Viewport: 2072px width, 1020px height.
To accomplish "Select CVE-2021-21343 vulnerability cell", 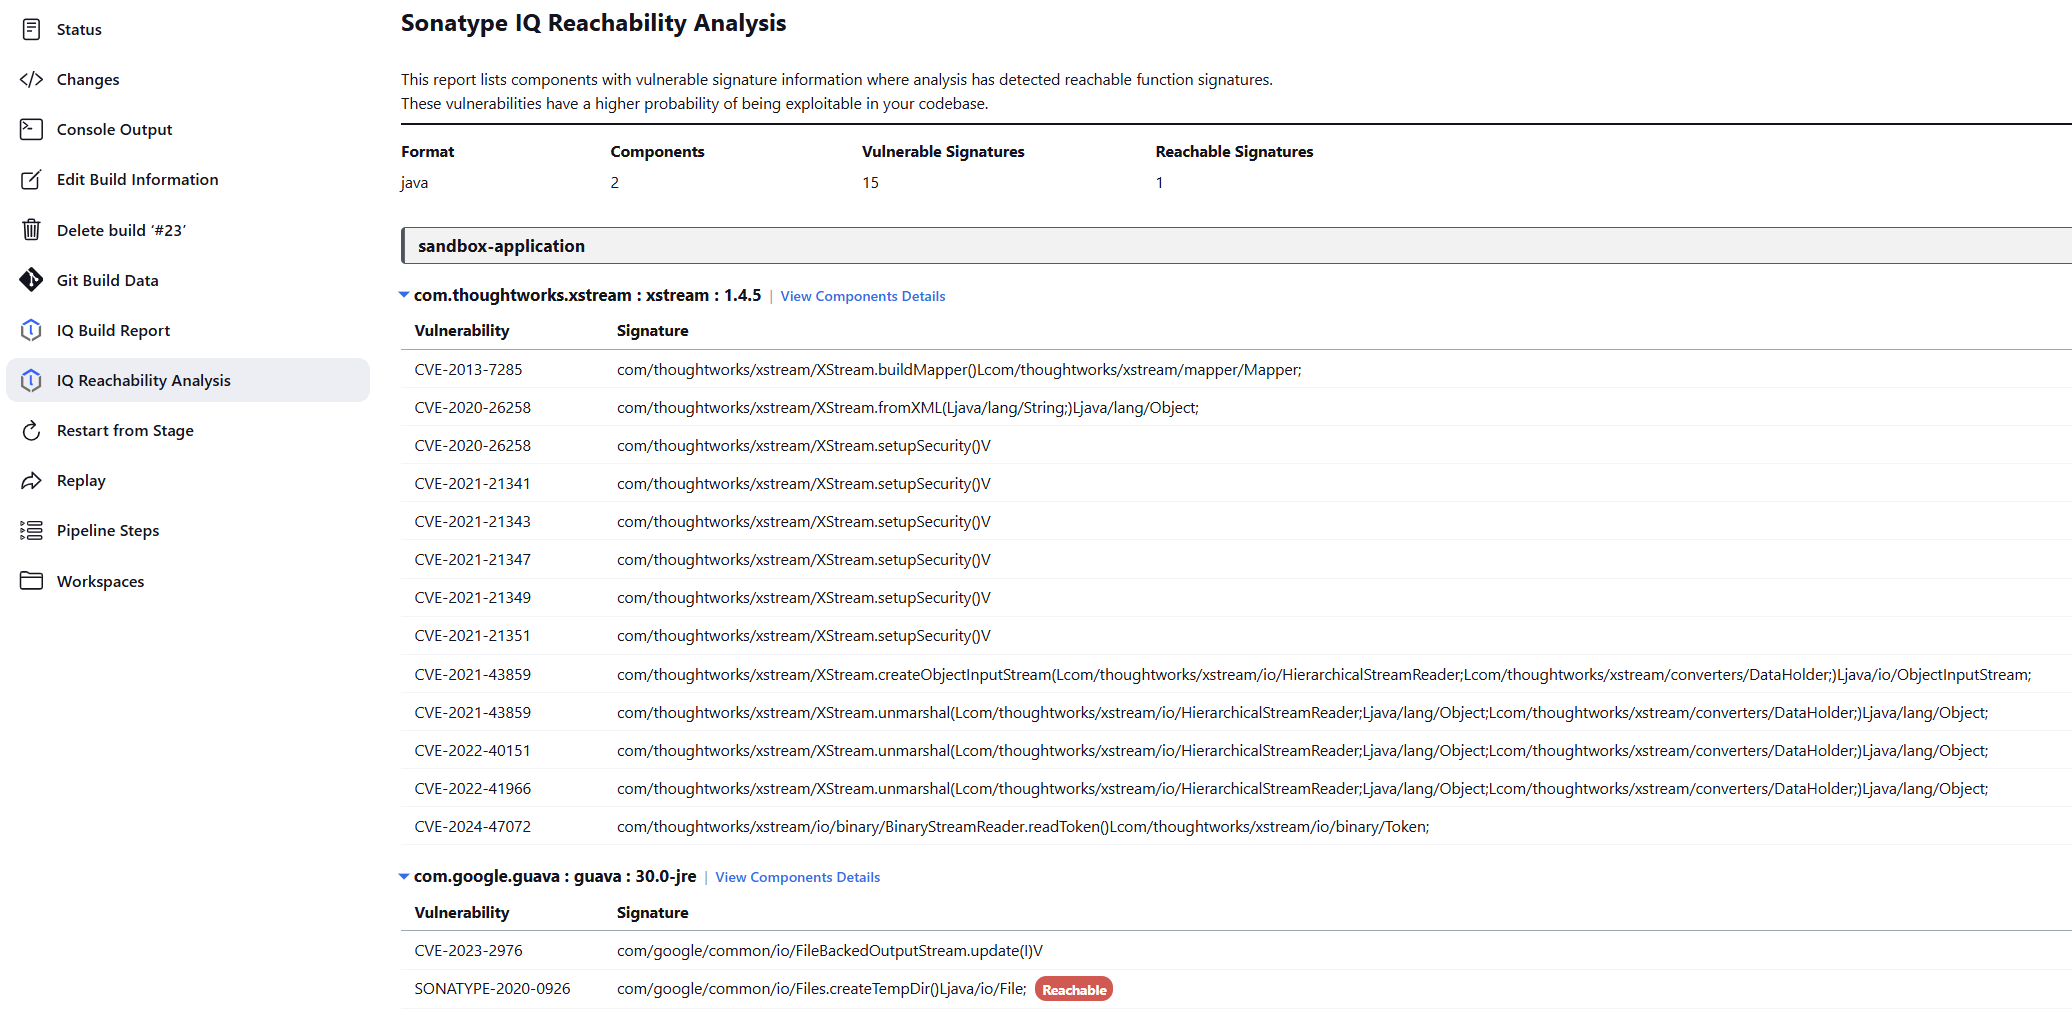I will [472, 521].
